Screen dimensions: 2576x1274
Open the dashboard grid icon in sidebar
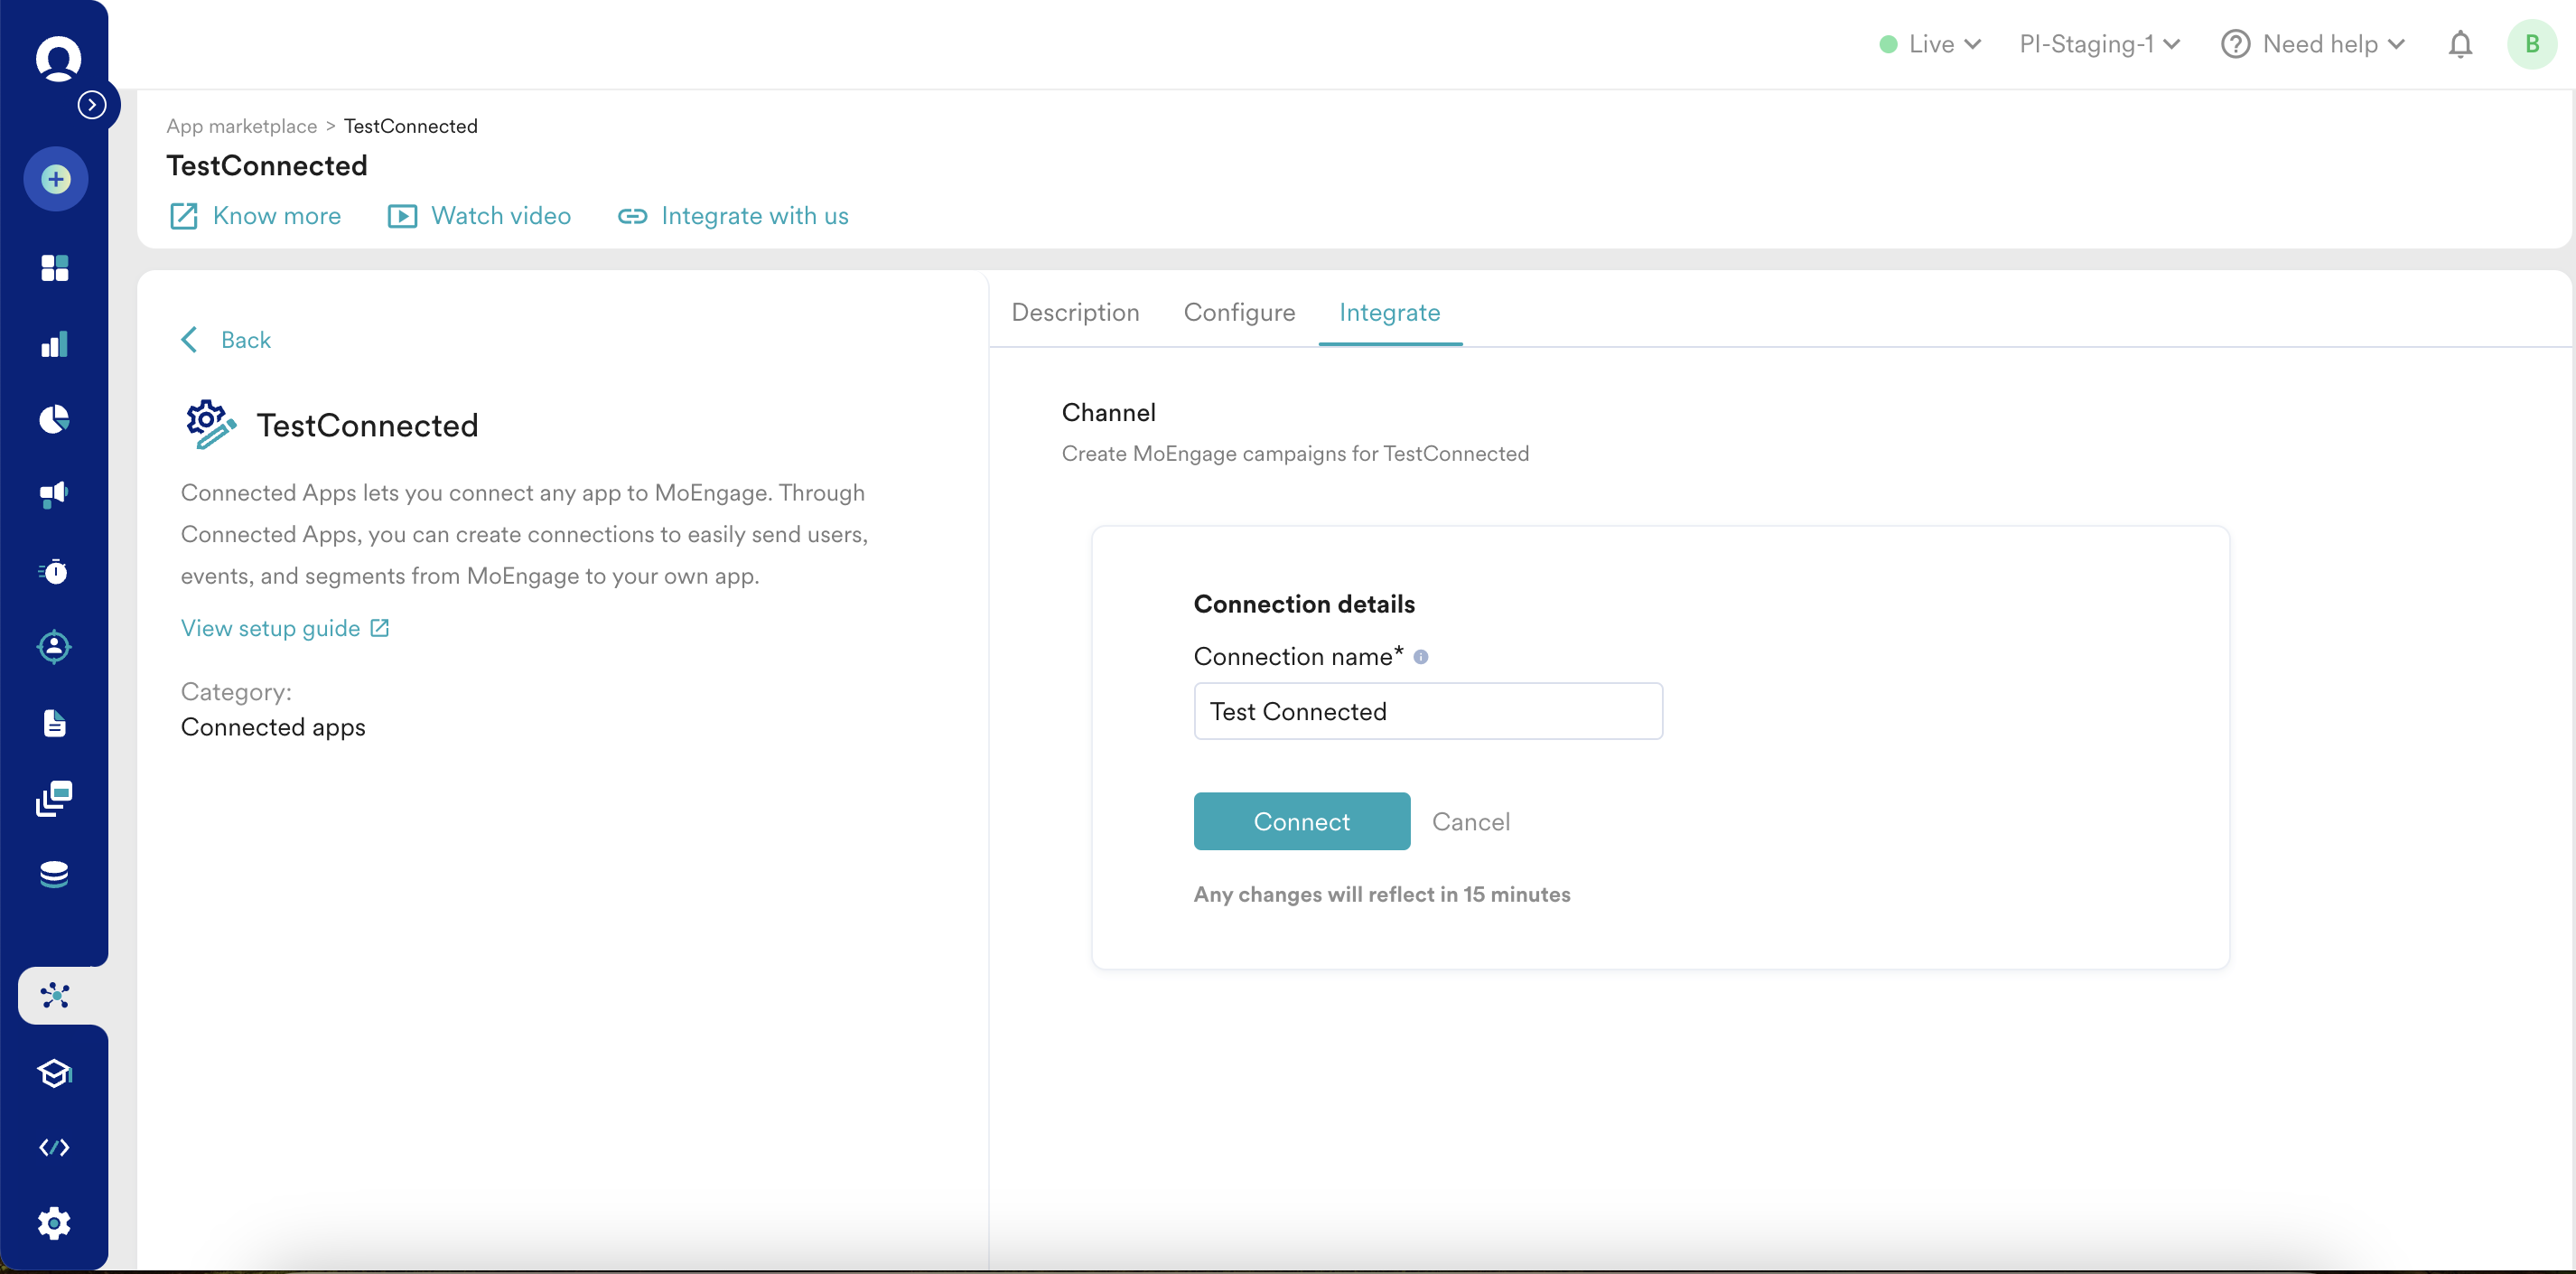click(x=55, y=268)
